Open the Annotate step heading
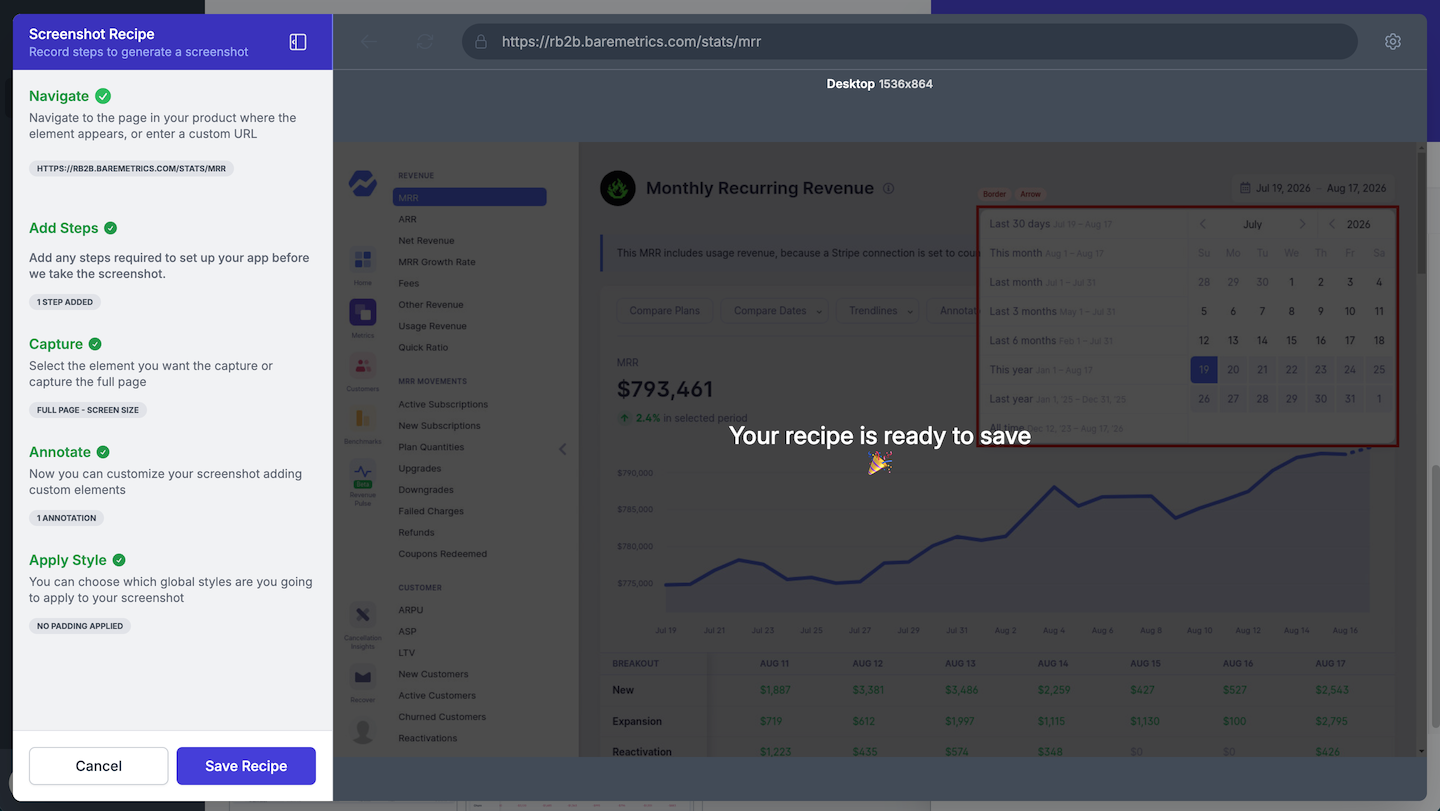1440x811 pixels. pyautogui.click(x=60, y=452)
